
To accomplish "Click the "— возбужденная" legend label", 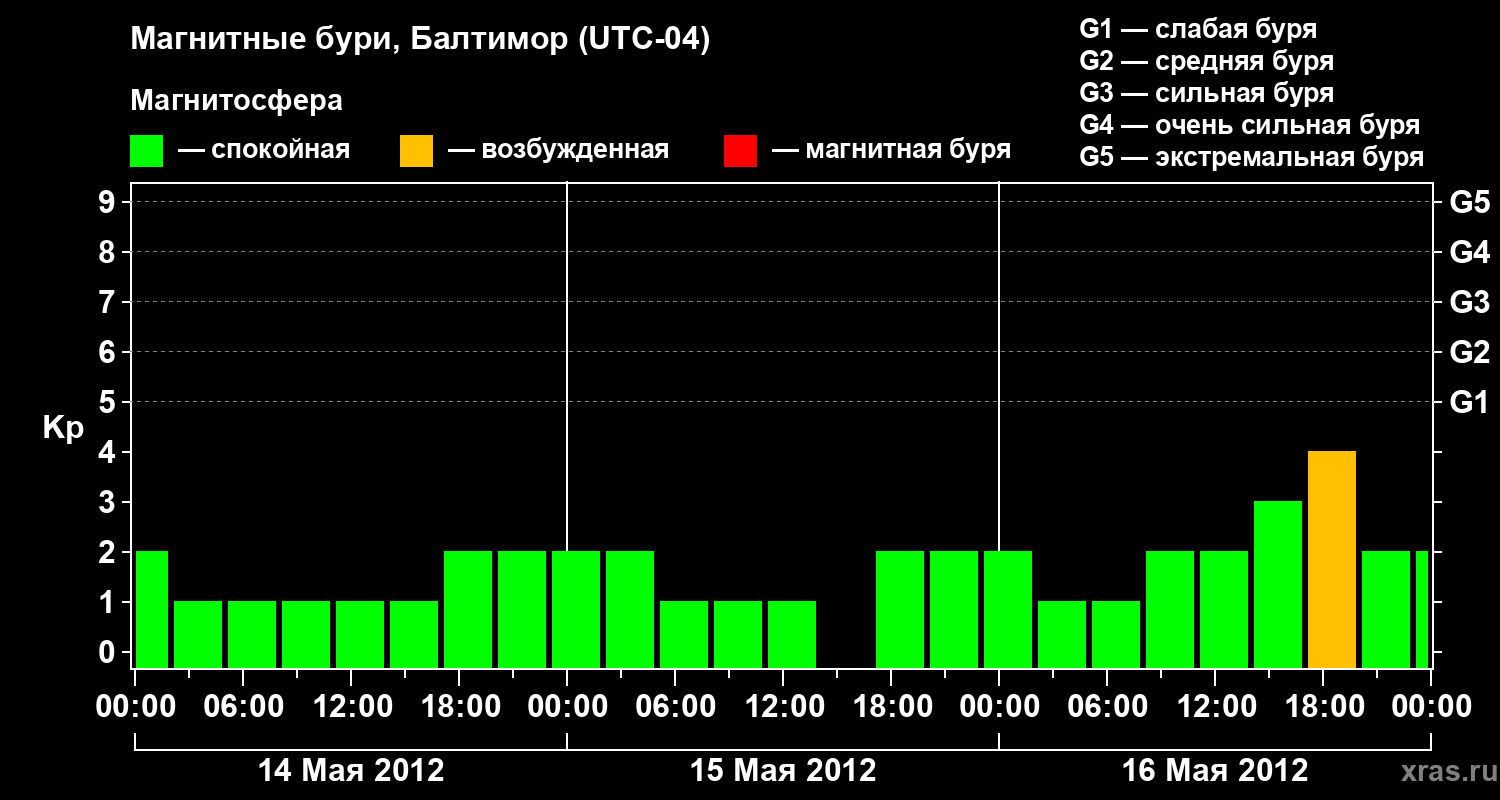I will pyautogui.click(x=558, y=151).
